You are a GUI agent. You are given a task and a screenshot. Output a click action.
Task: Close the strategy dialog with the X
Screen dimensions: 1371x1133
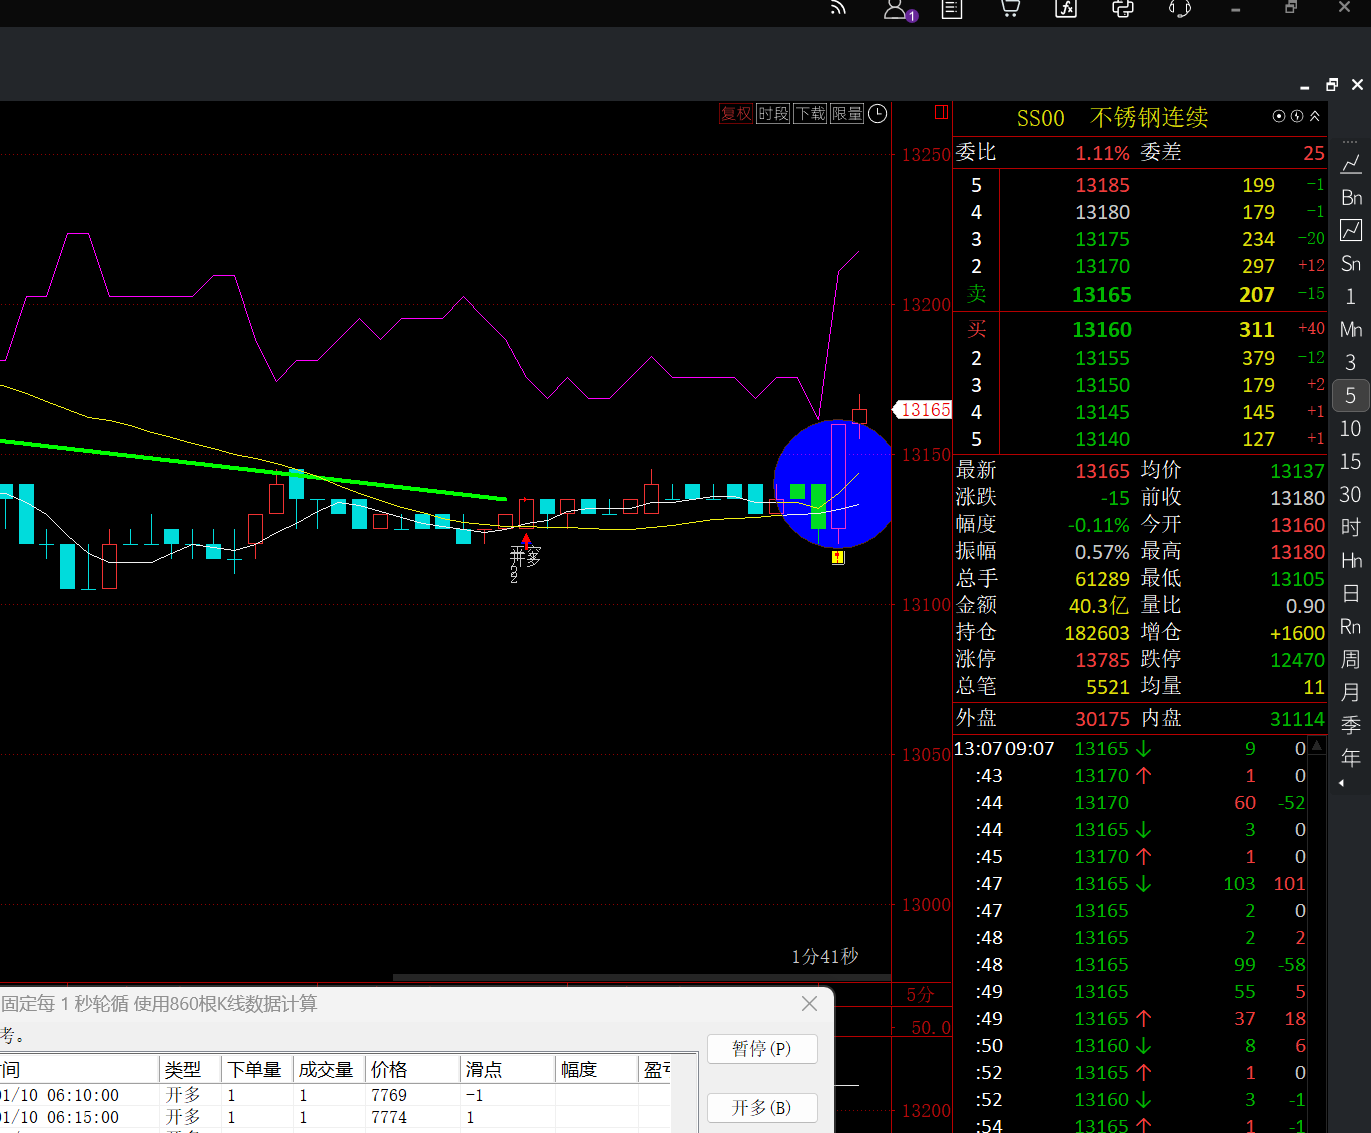click(810, 1003)
